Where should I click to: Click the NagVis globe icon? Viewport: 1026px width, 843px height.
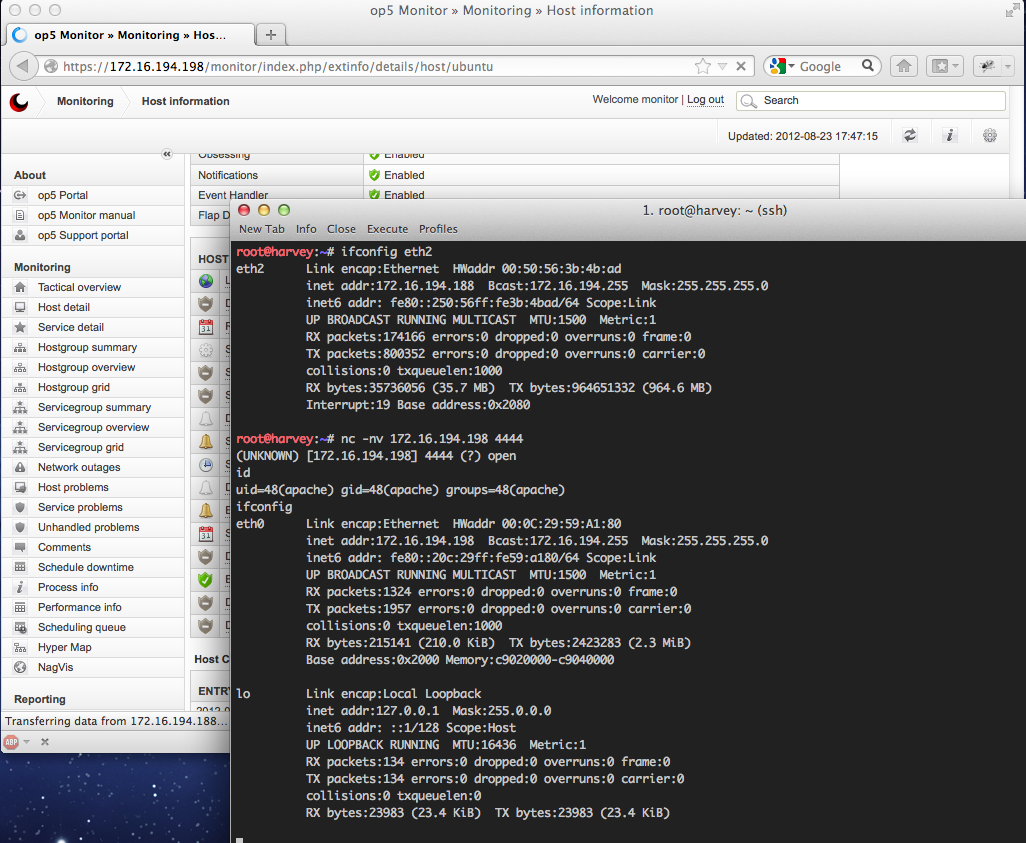click(20, 668)
